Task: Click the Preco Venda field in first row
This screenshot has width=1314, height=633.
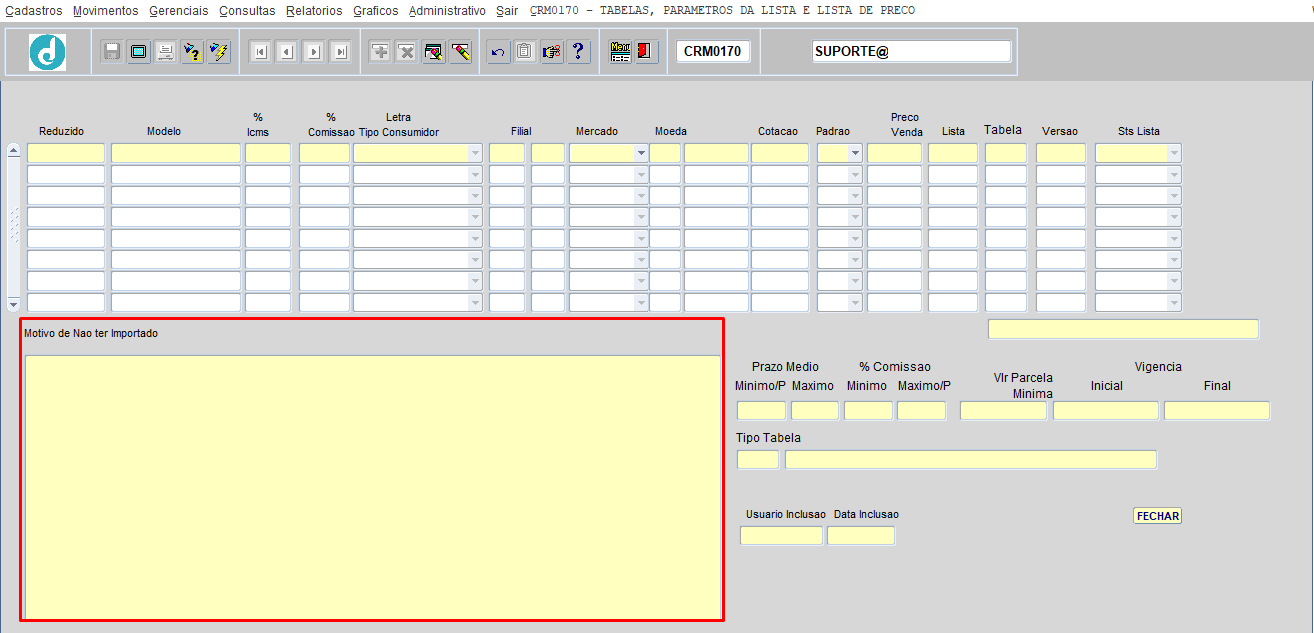Action: click(x=894, y=153)
